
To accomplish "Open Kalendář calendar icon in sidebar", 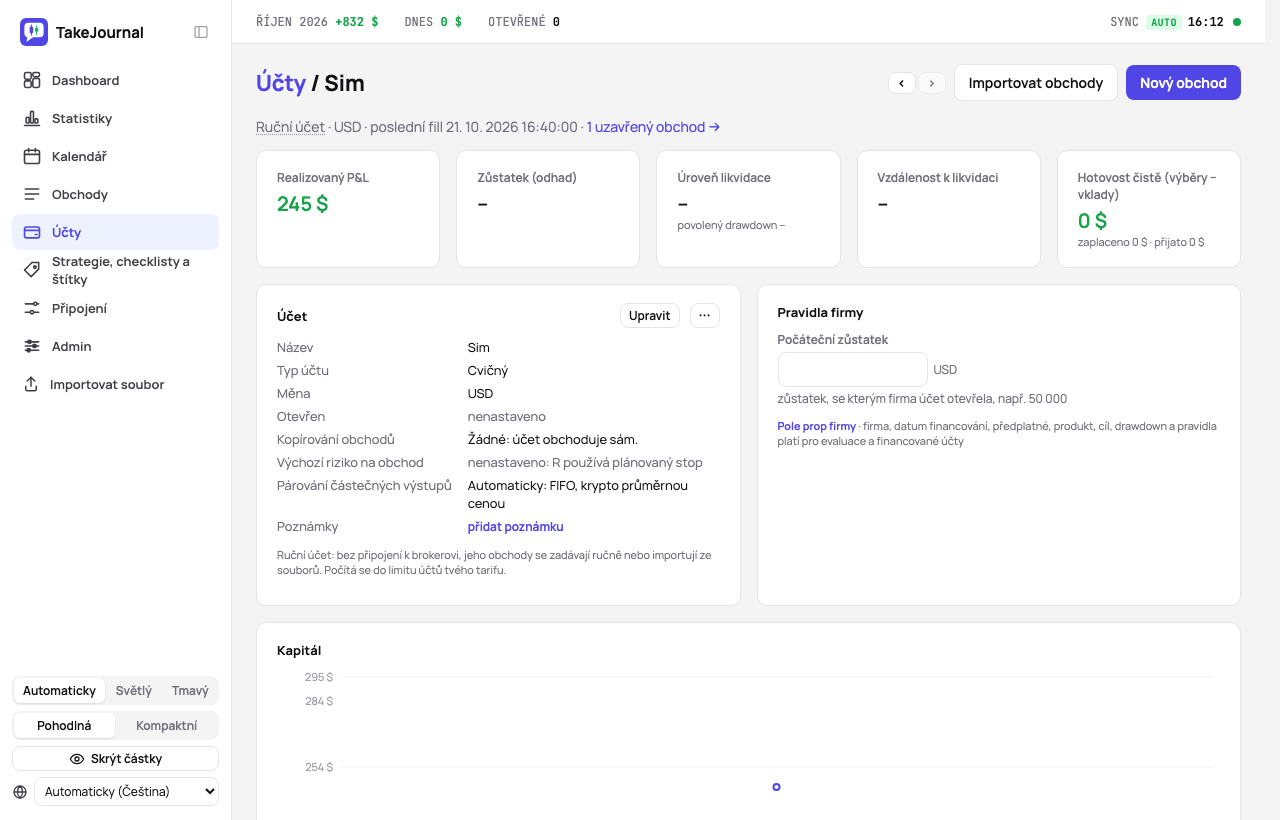I will pos(32,156).
